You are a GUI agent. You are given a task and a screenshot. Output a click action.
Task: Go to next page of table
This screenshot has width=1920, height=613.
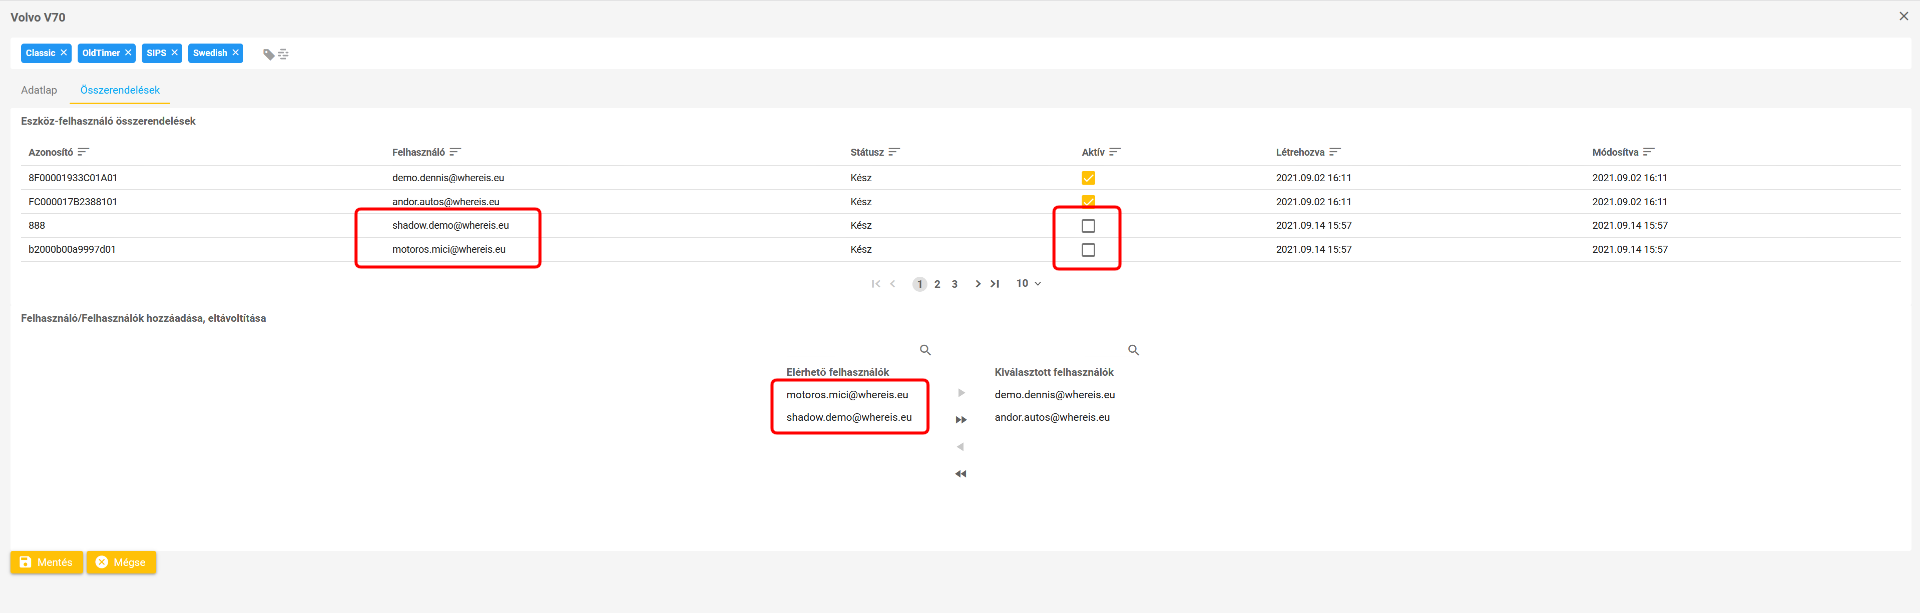pyautogui.click(x=978, y=284)
